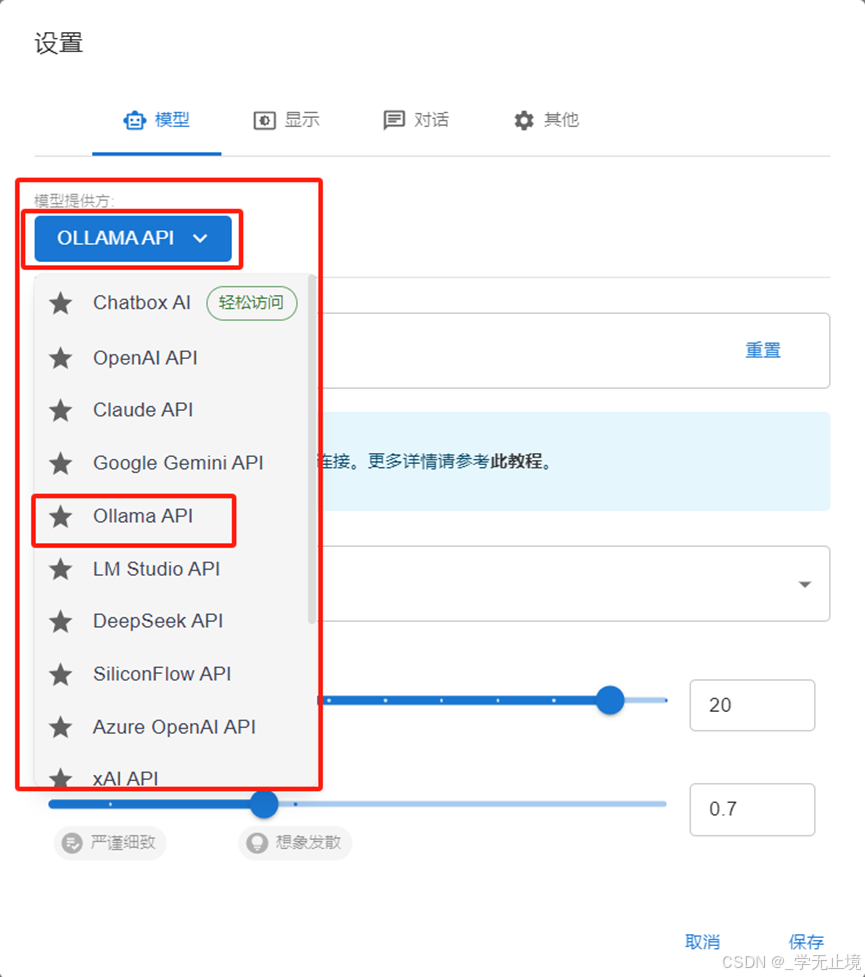Expand the model selection combo box arrow
Viewport: 865px width, 977px height.
[805, 584]
